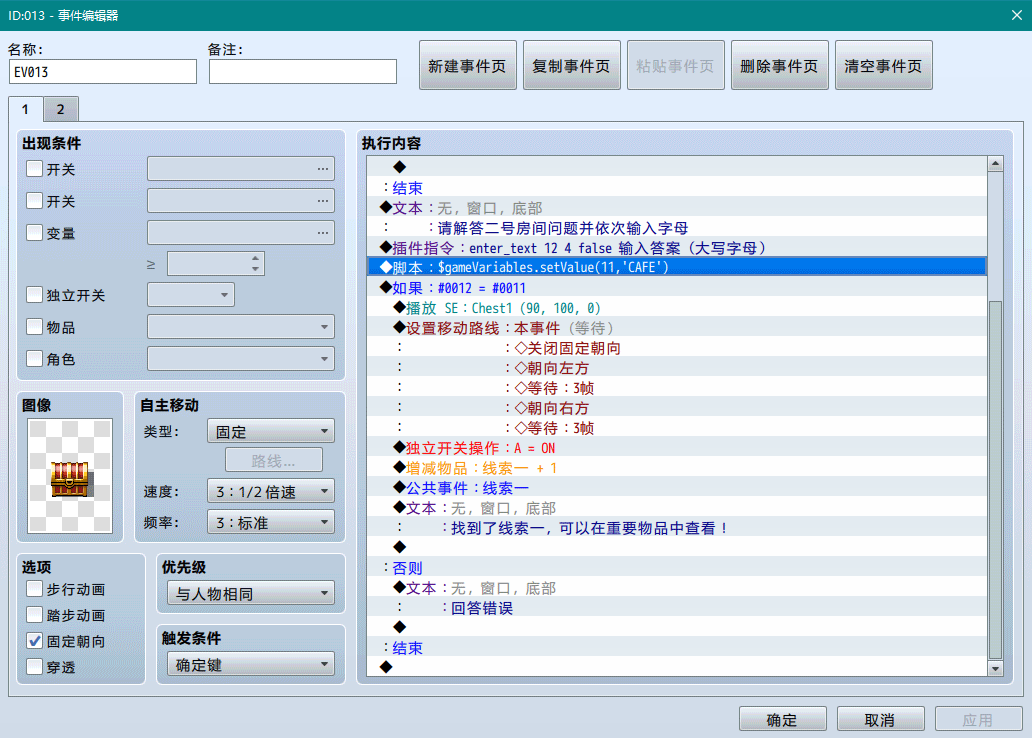Switch to event page tab 2
The width and height of the screenshot is (1032, 738).
60,109
